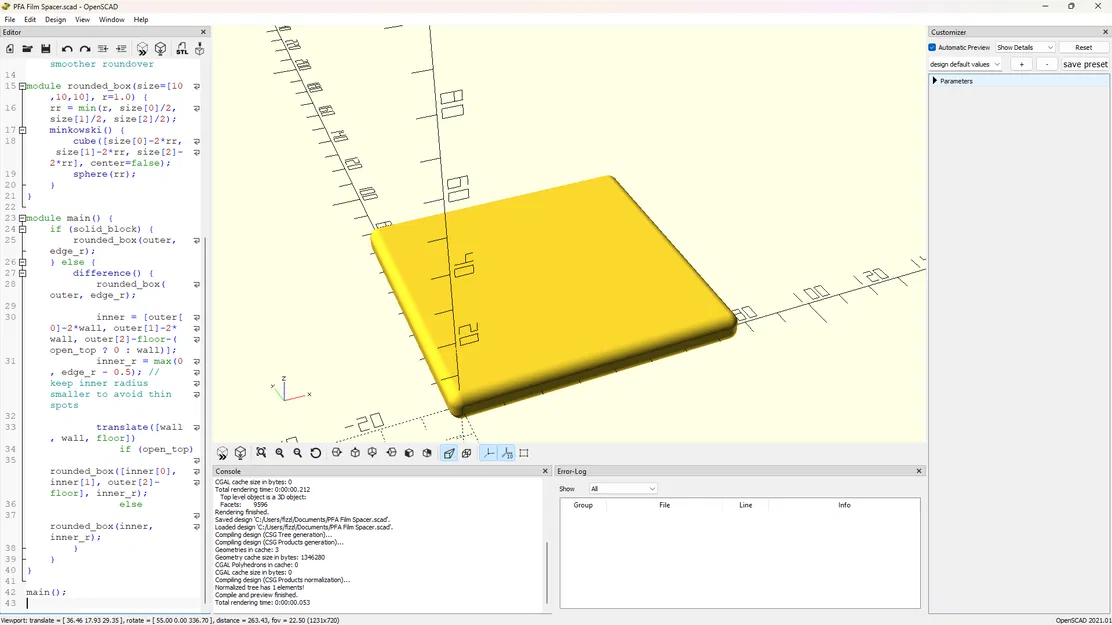
Task: Export the model as STL
Action: point(182,48)
